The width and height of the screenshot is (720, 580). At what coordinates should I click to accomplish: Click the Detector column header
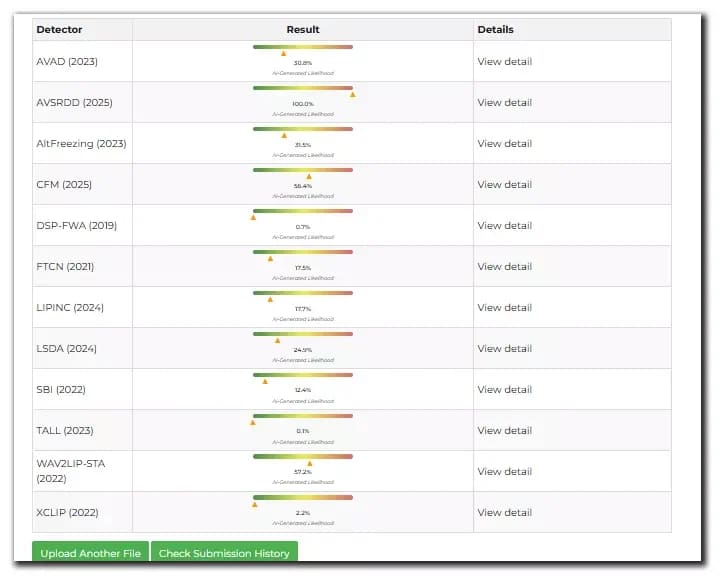(60, 30)
